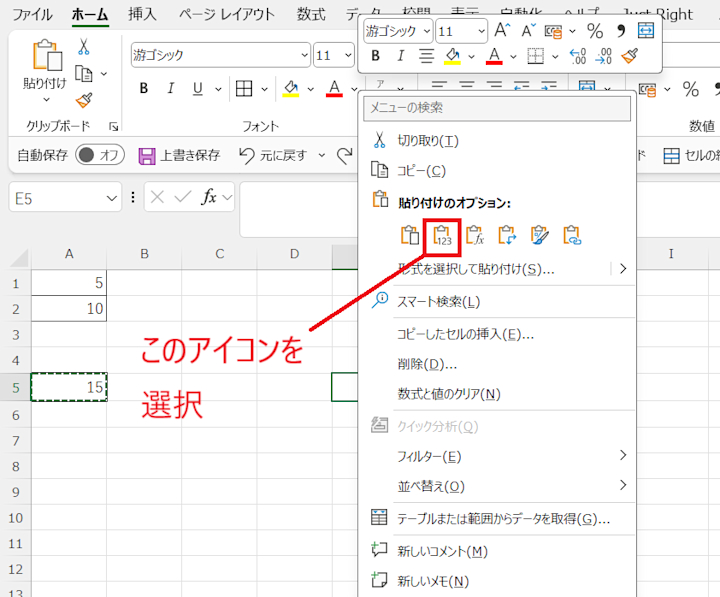The height and width of the screenshot is (597, 720).
Task: Apply red font color in mini toolbar
Action: [x=494, y=56]
